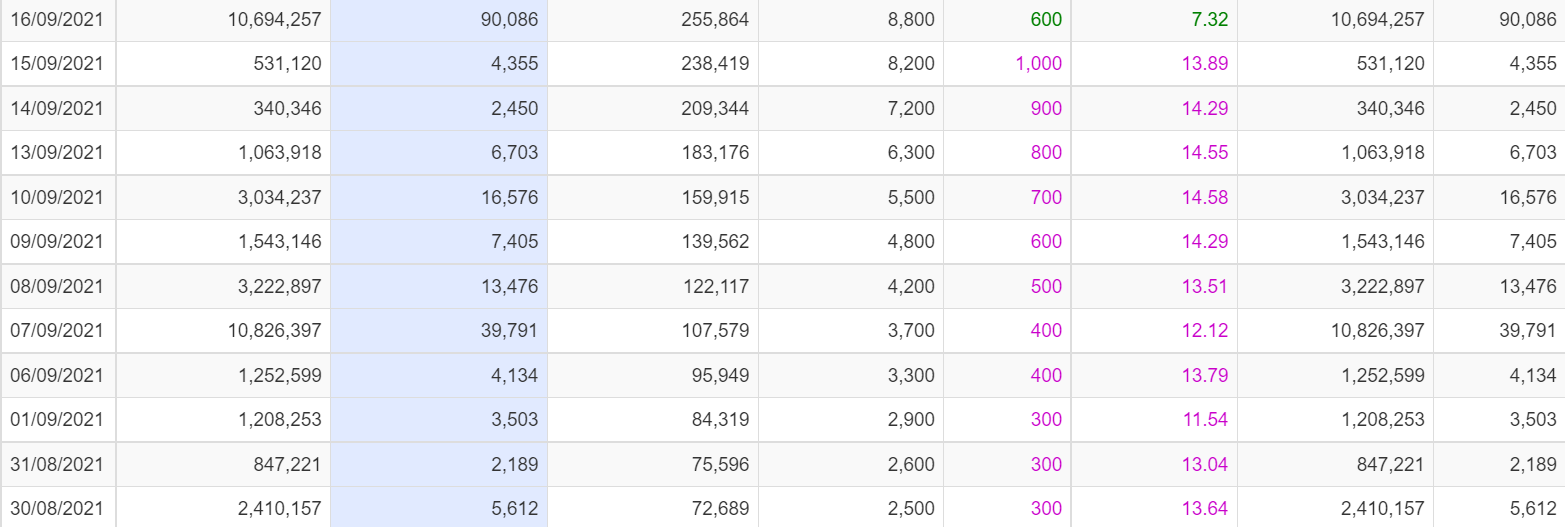This screenshot has width=1565, height=527.
Task: Select the magenta 13.51 value
Action: tap(1204, 286)
